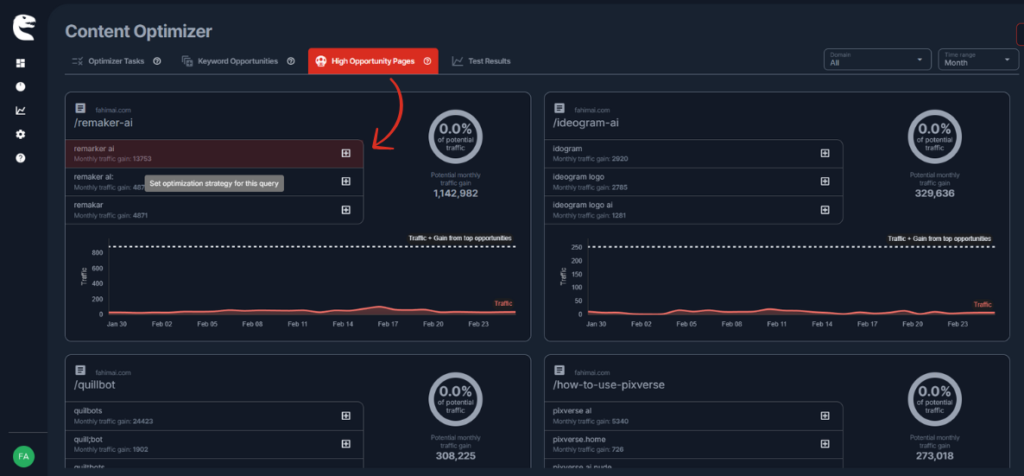Click the dinosaur logo in the sidebar
The width and height of the screenshot is (1024, 476).
coord(24,27)
